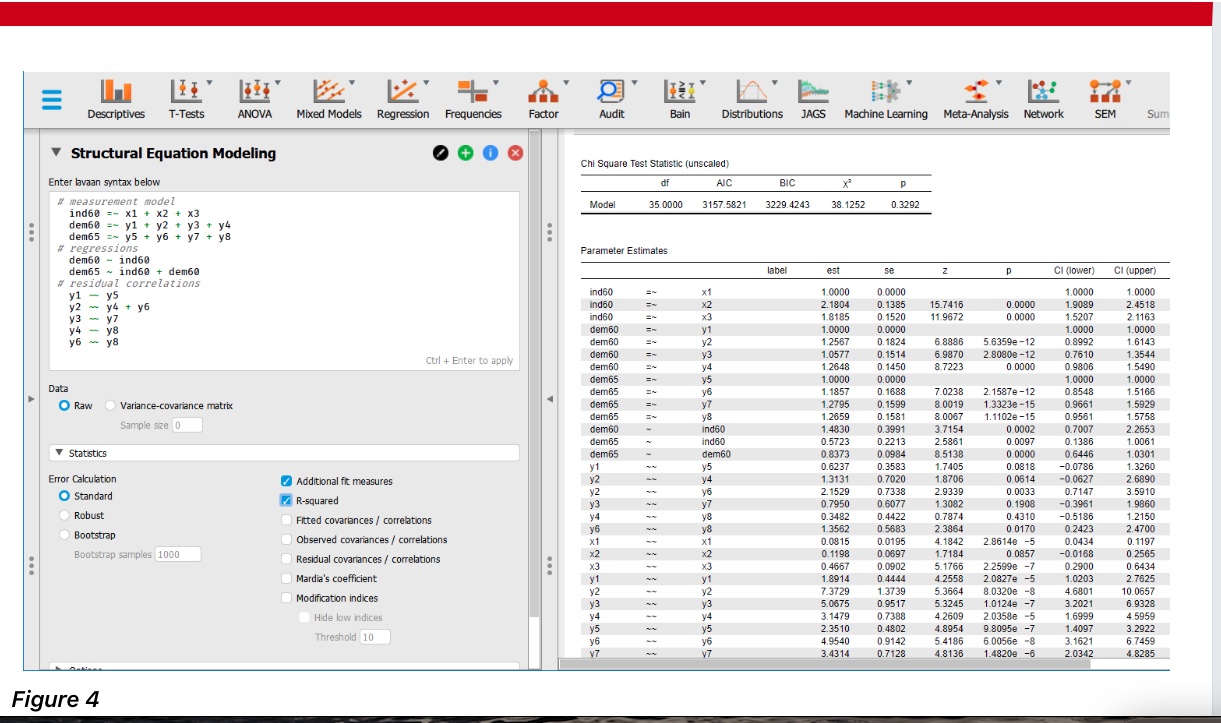Click the left panel collapse arrow
This screenshot has width=1221, height=723.
[x=30, y=399]
